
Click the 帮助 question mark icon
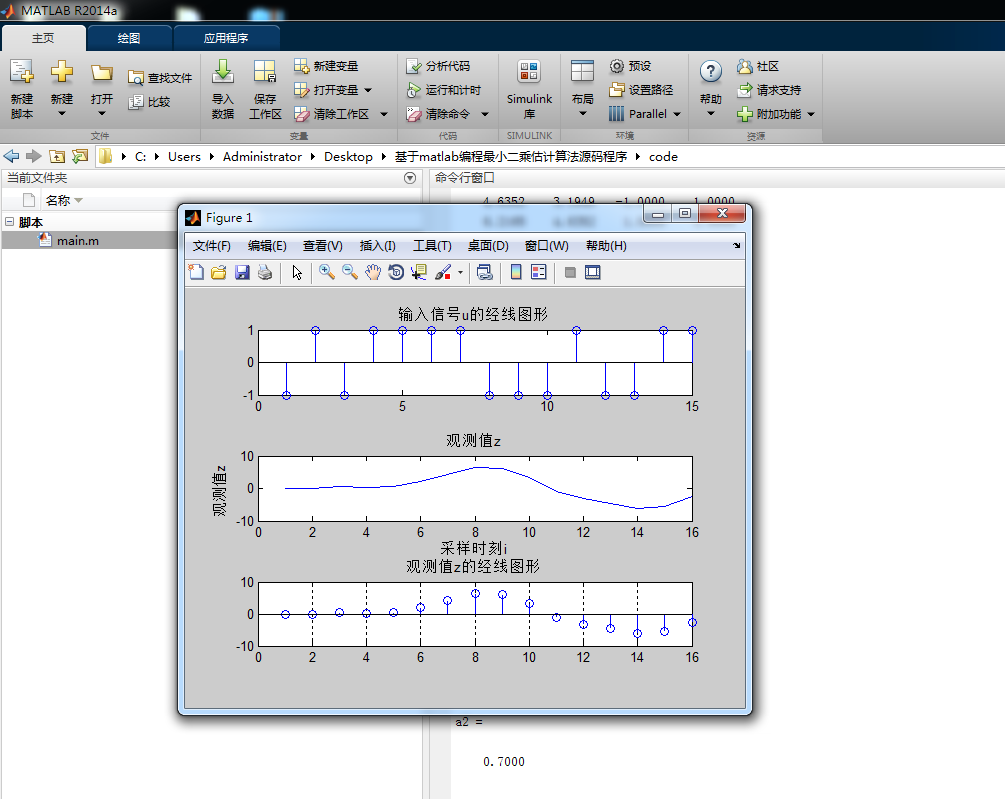coord(710,71)
